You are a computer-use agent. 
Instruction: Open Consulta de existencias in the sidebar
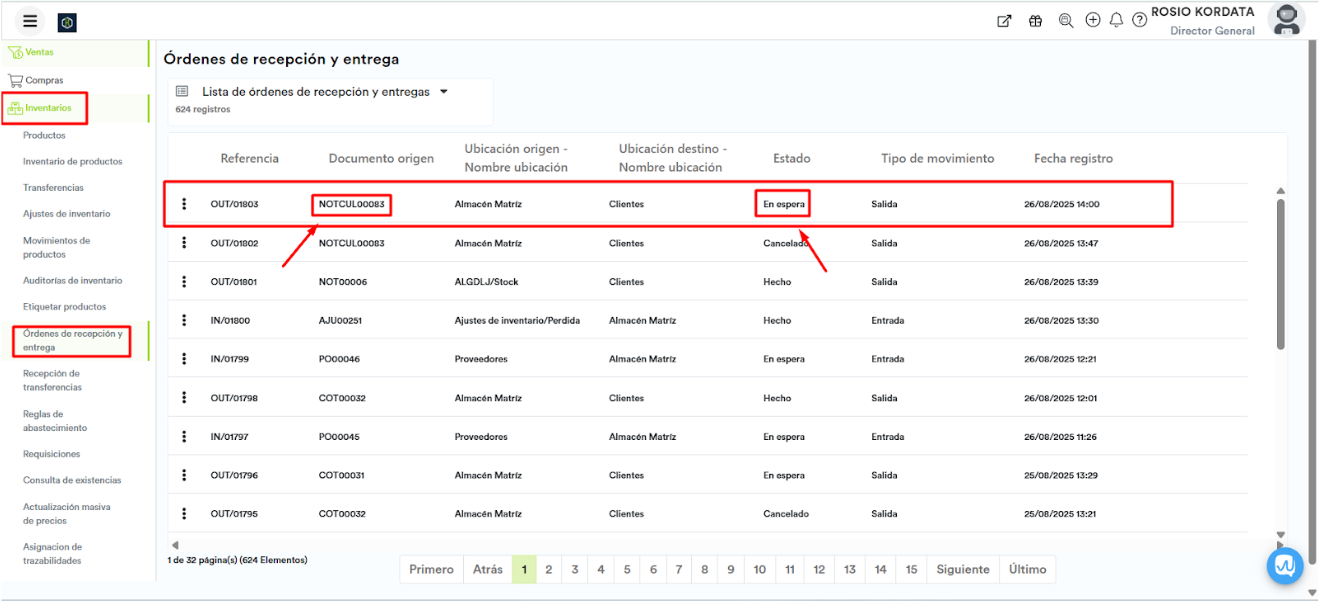click(x=72, y=481)
